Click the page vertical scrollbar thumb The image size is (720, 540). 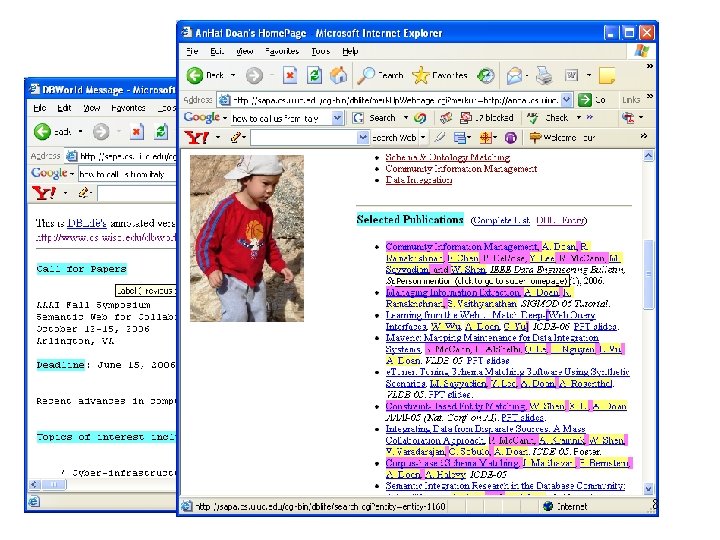coord(648,274)
